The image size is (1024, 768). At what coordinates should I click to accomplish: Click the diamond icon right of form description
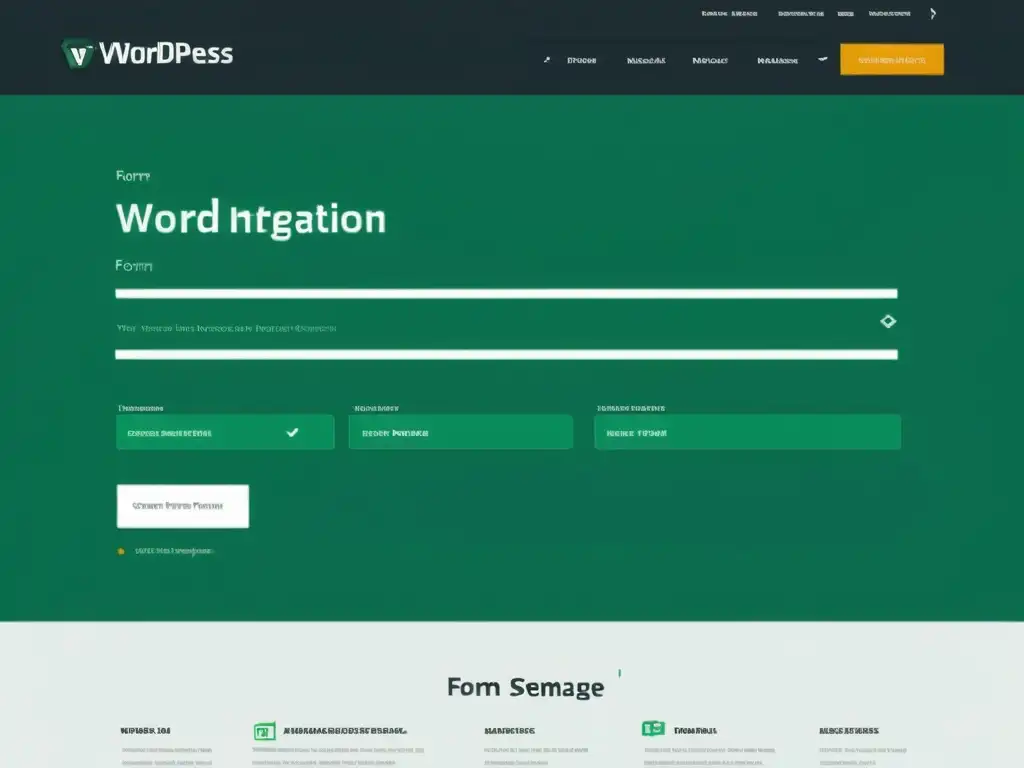pyautogui.click(x=887, y=321)
